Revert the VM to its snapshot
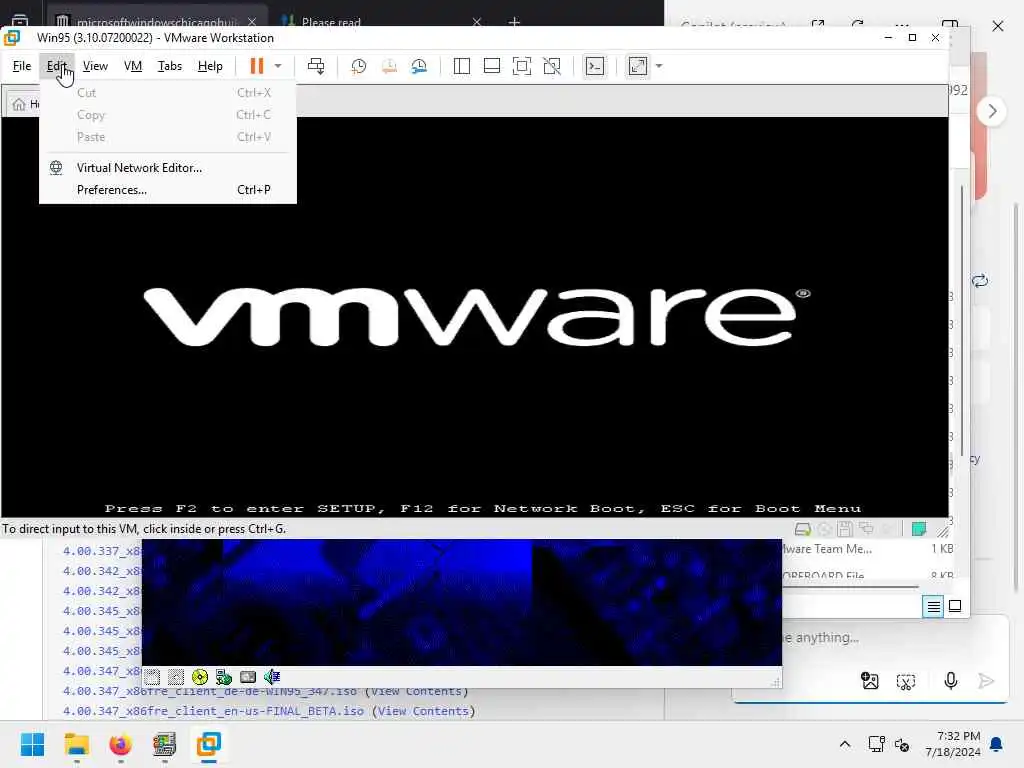 pyautogui.click(x=389, y=66)
